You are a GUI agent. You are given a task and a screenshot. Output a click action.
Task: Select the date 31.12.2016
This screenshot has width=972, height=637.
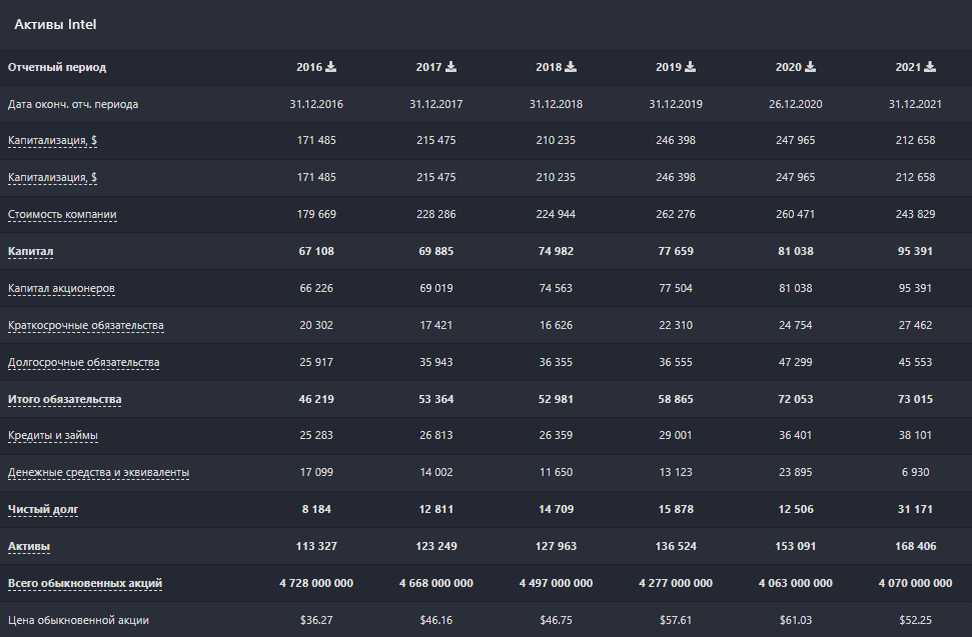point(316,104)
